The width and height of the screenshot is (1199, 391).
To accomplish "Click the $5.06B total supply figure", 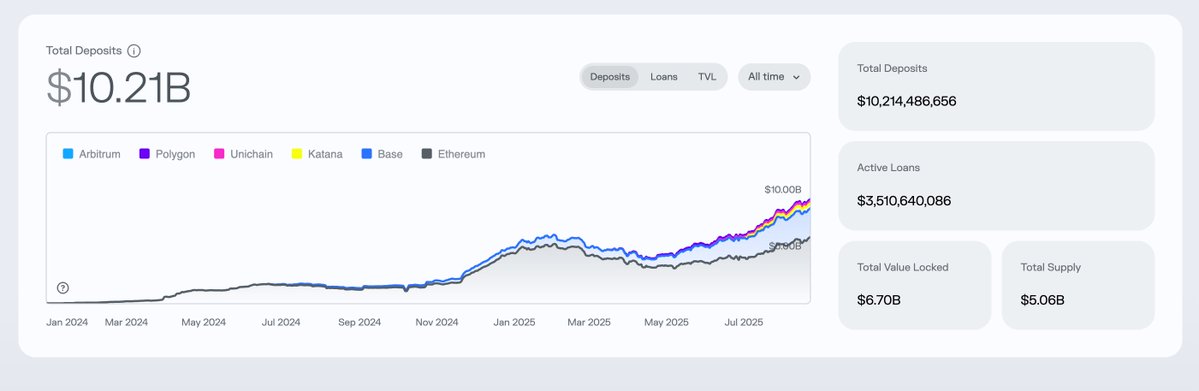I will coord(1042,300).
